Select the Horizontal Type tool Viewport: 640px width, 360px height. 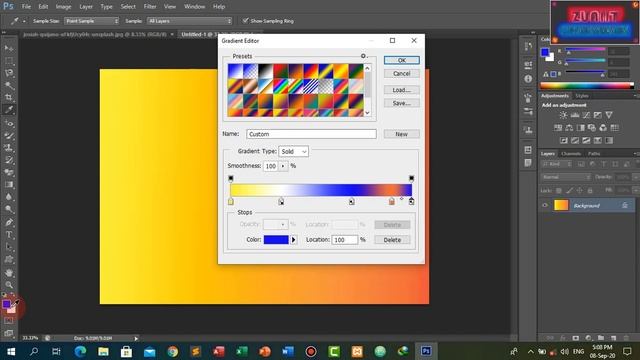point(9,235)
